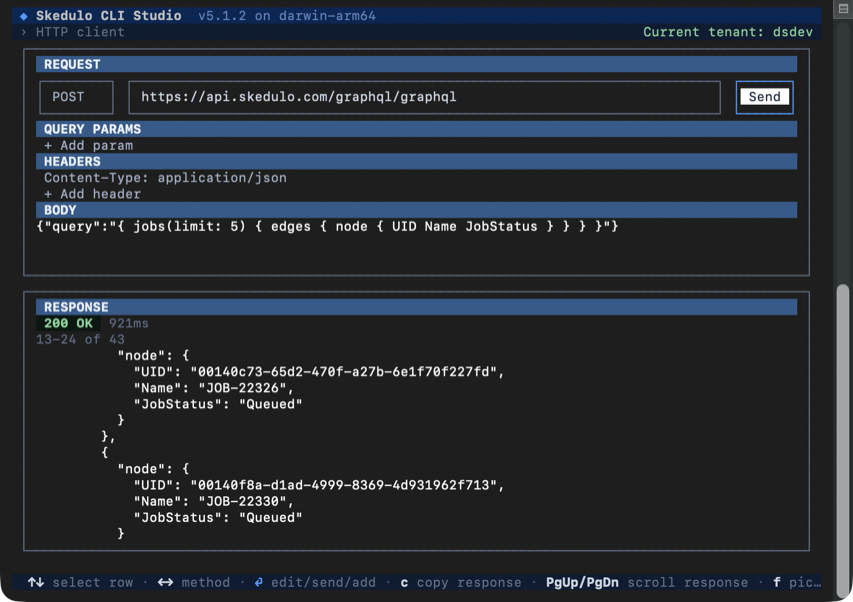
Task: Click the breadcrumb chevron before HTTP client
Action: click(x=23, y=32)
